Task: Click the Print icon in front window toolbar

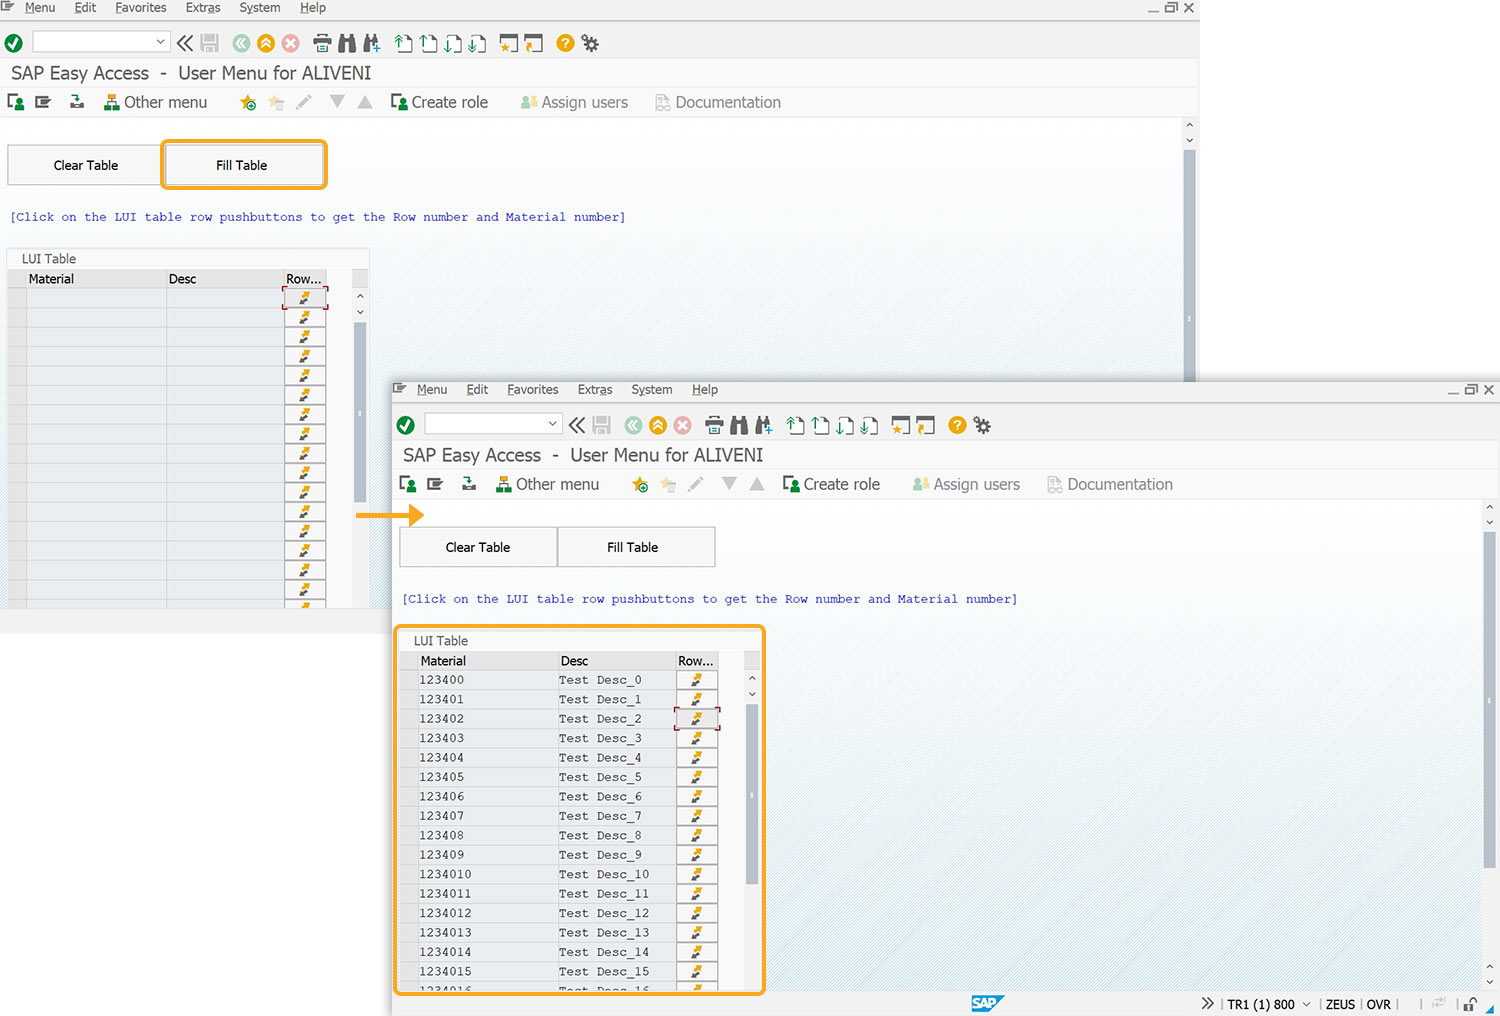Action: [714, 425]
